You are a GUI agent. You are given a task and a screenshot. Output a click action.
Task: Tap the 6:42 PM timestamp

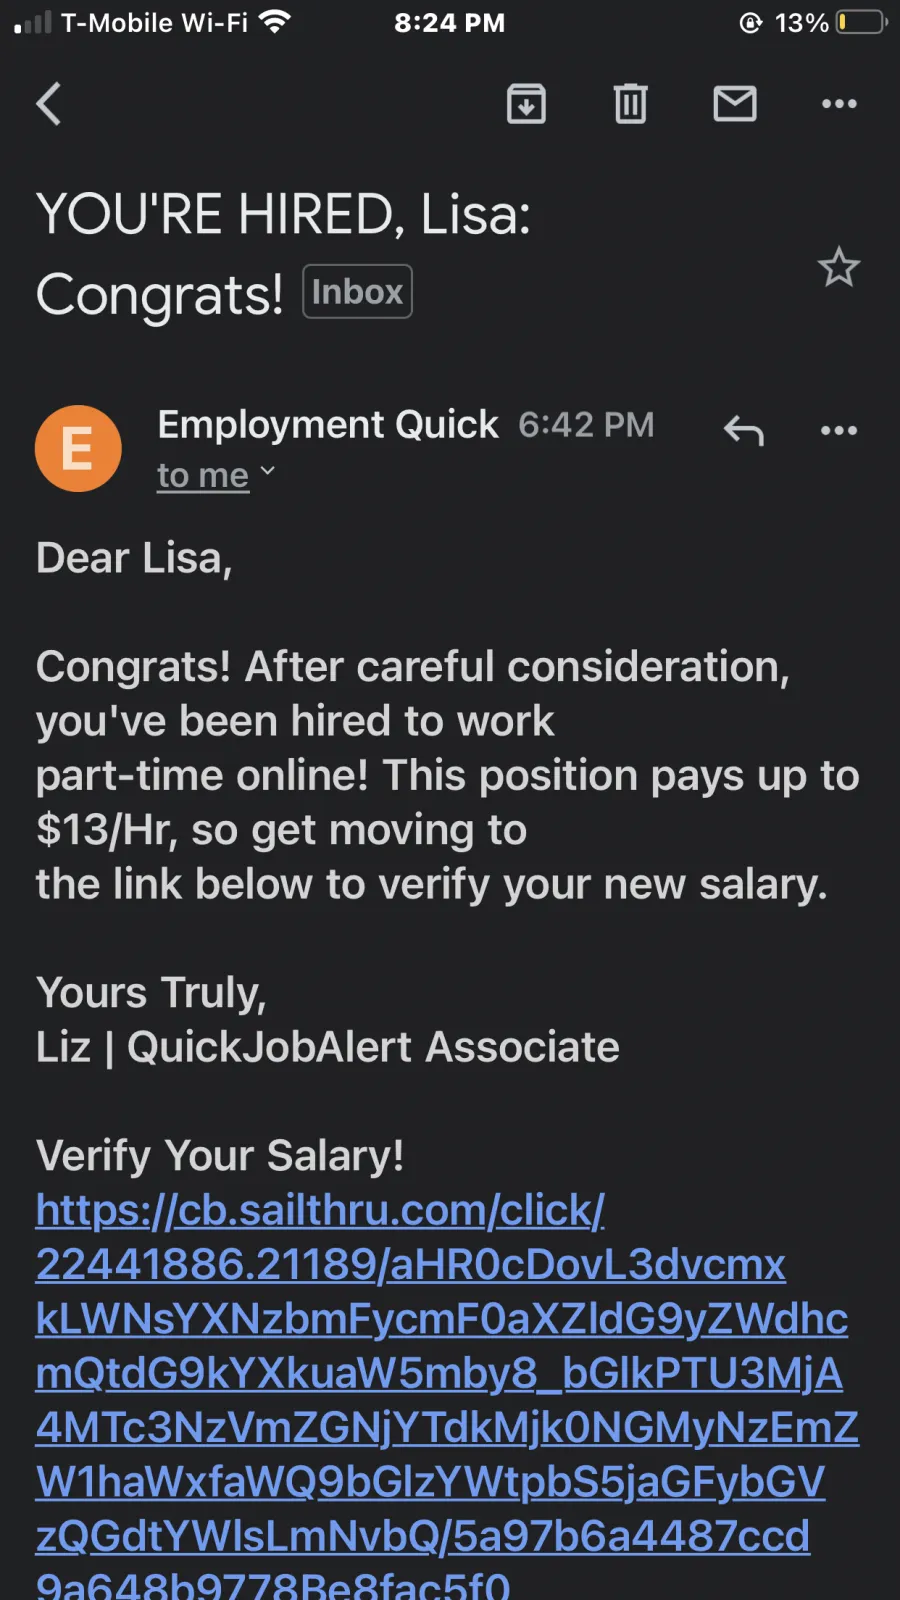(586, 425)
